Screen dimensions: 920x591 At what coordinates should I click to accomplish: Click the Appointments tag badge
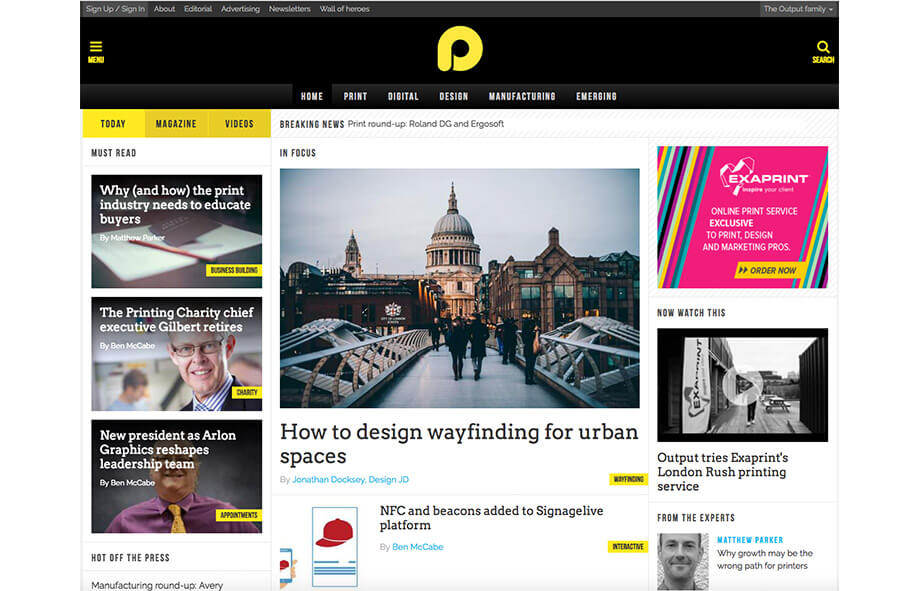(238, 515)
